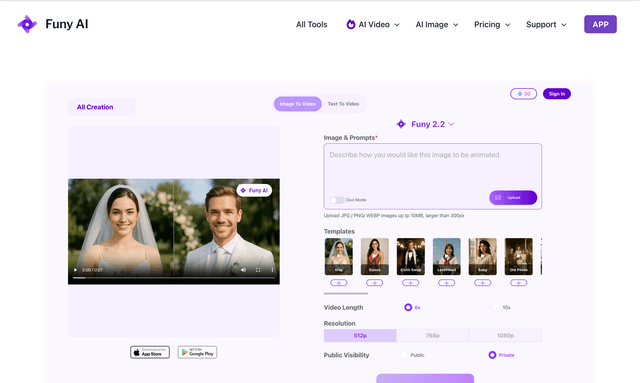Click the demo video progress bar

coord(174,278)
